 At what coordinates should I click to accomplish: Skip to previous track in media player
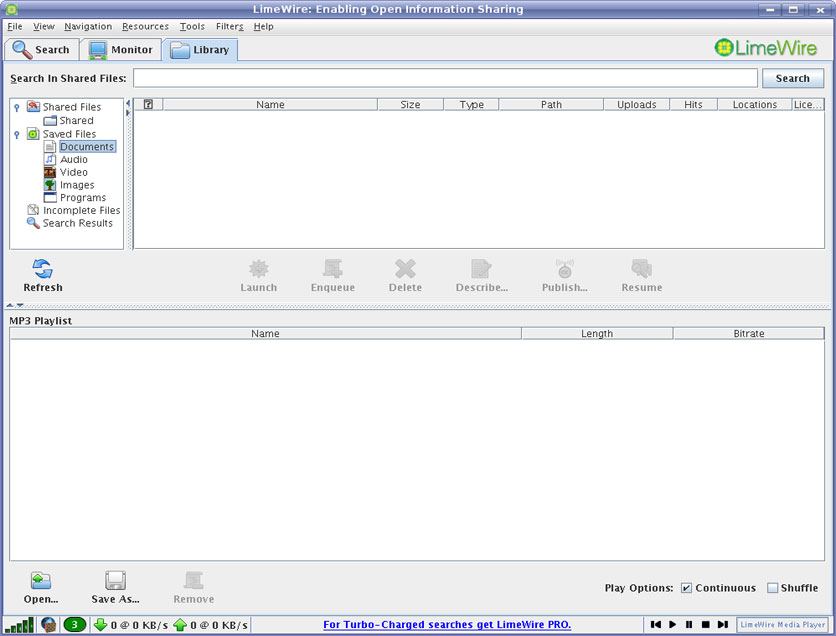(x=656, y=624)
